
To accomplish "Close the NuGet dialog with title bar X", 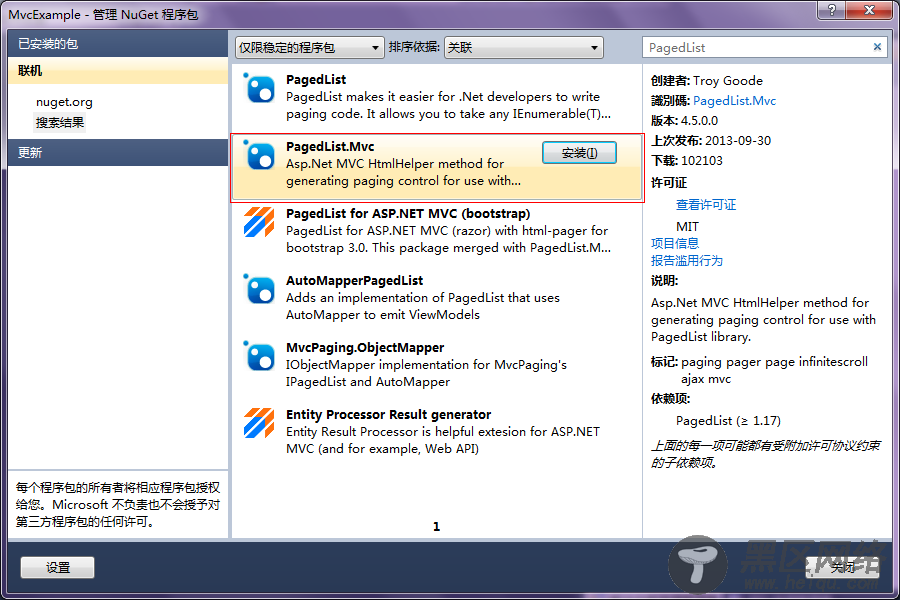I will click(869, 9).
